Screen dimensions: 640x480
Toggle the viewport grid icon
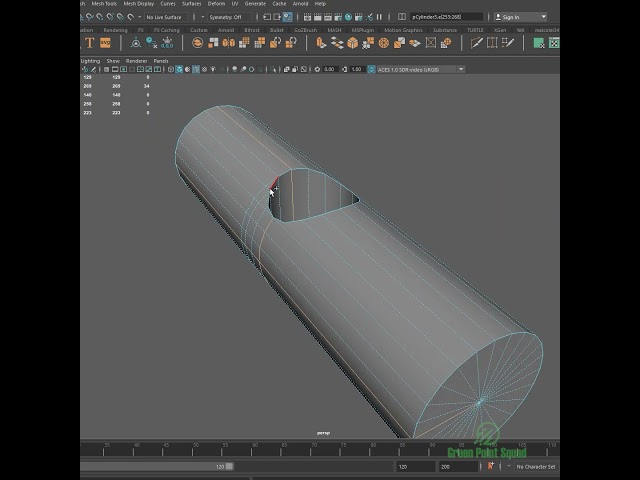(107, 69)
